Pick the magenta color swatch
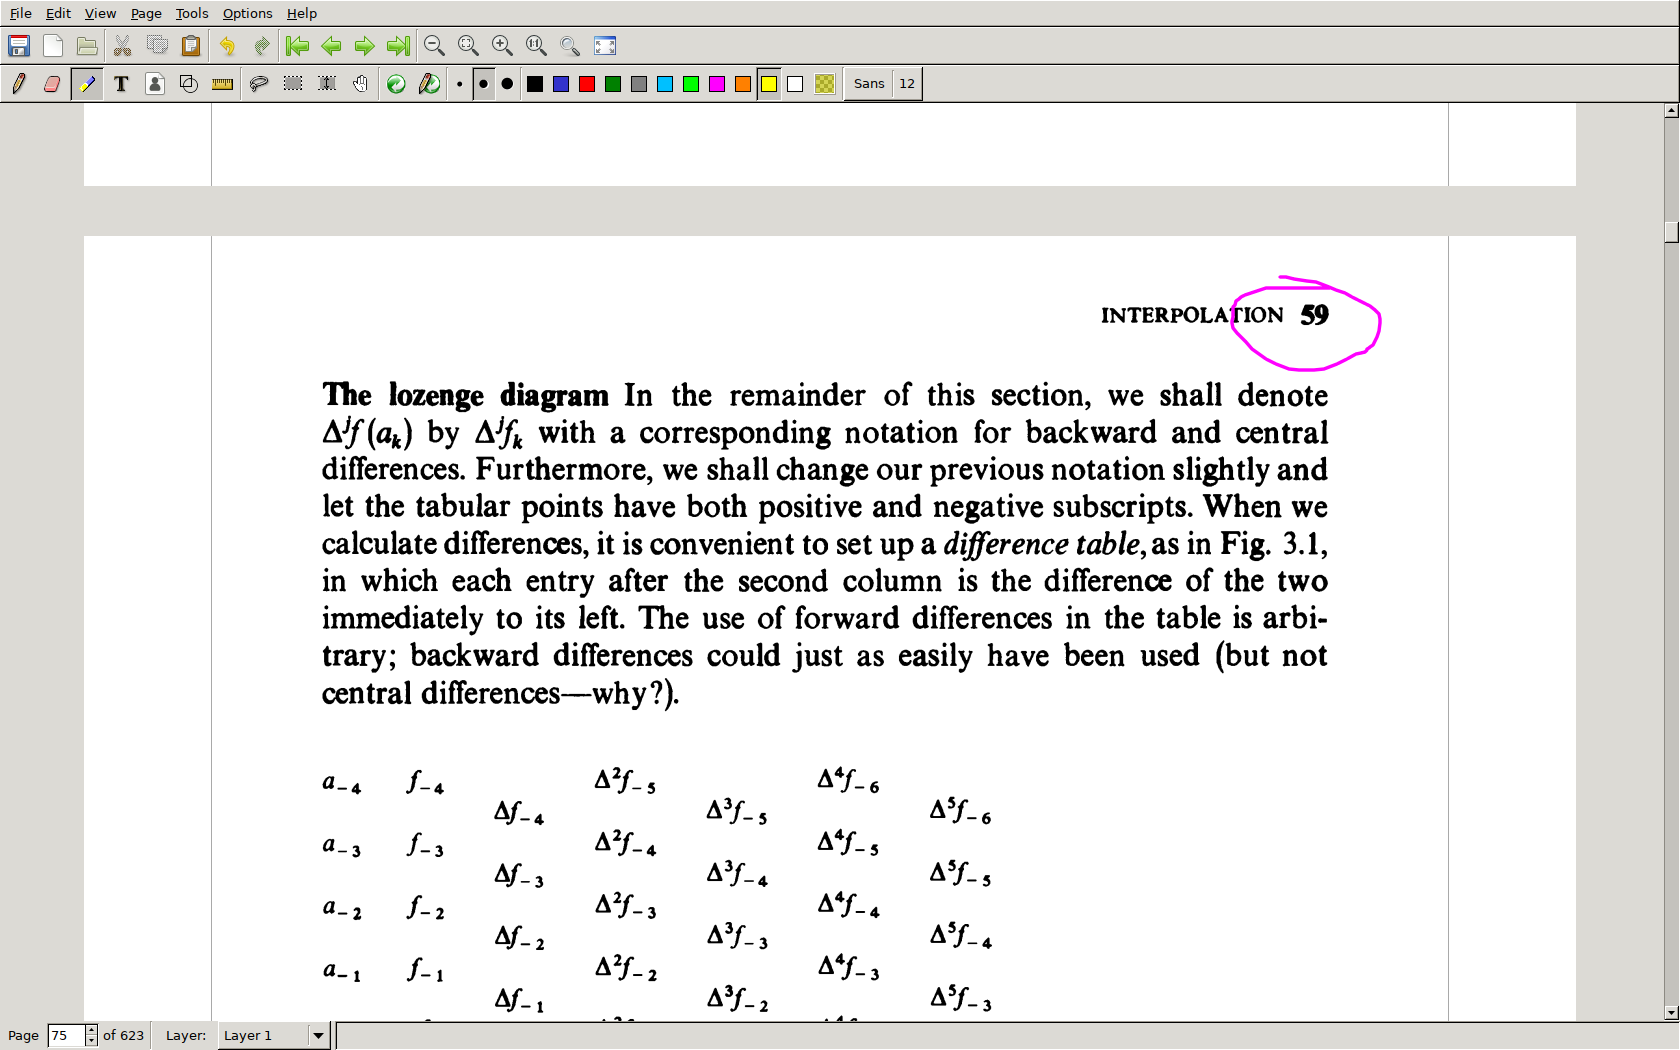The height and width of the screenshot is (1050, 1680). tap(717, 84)
